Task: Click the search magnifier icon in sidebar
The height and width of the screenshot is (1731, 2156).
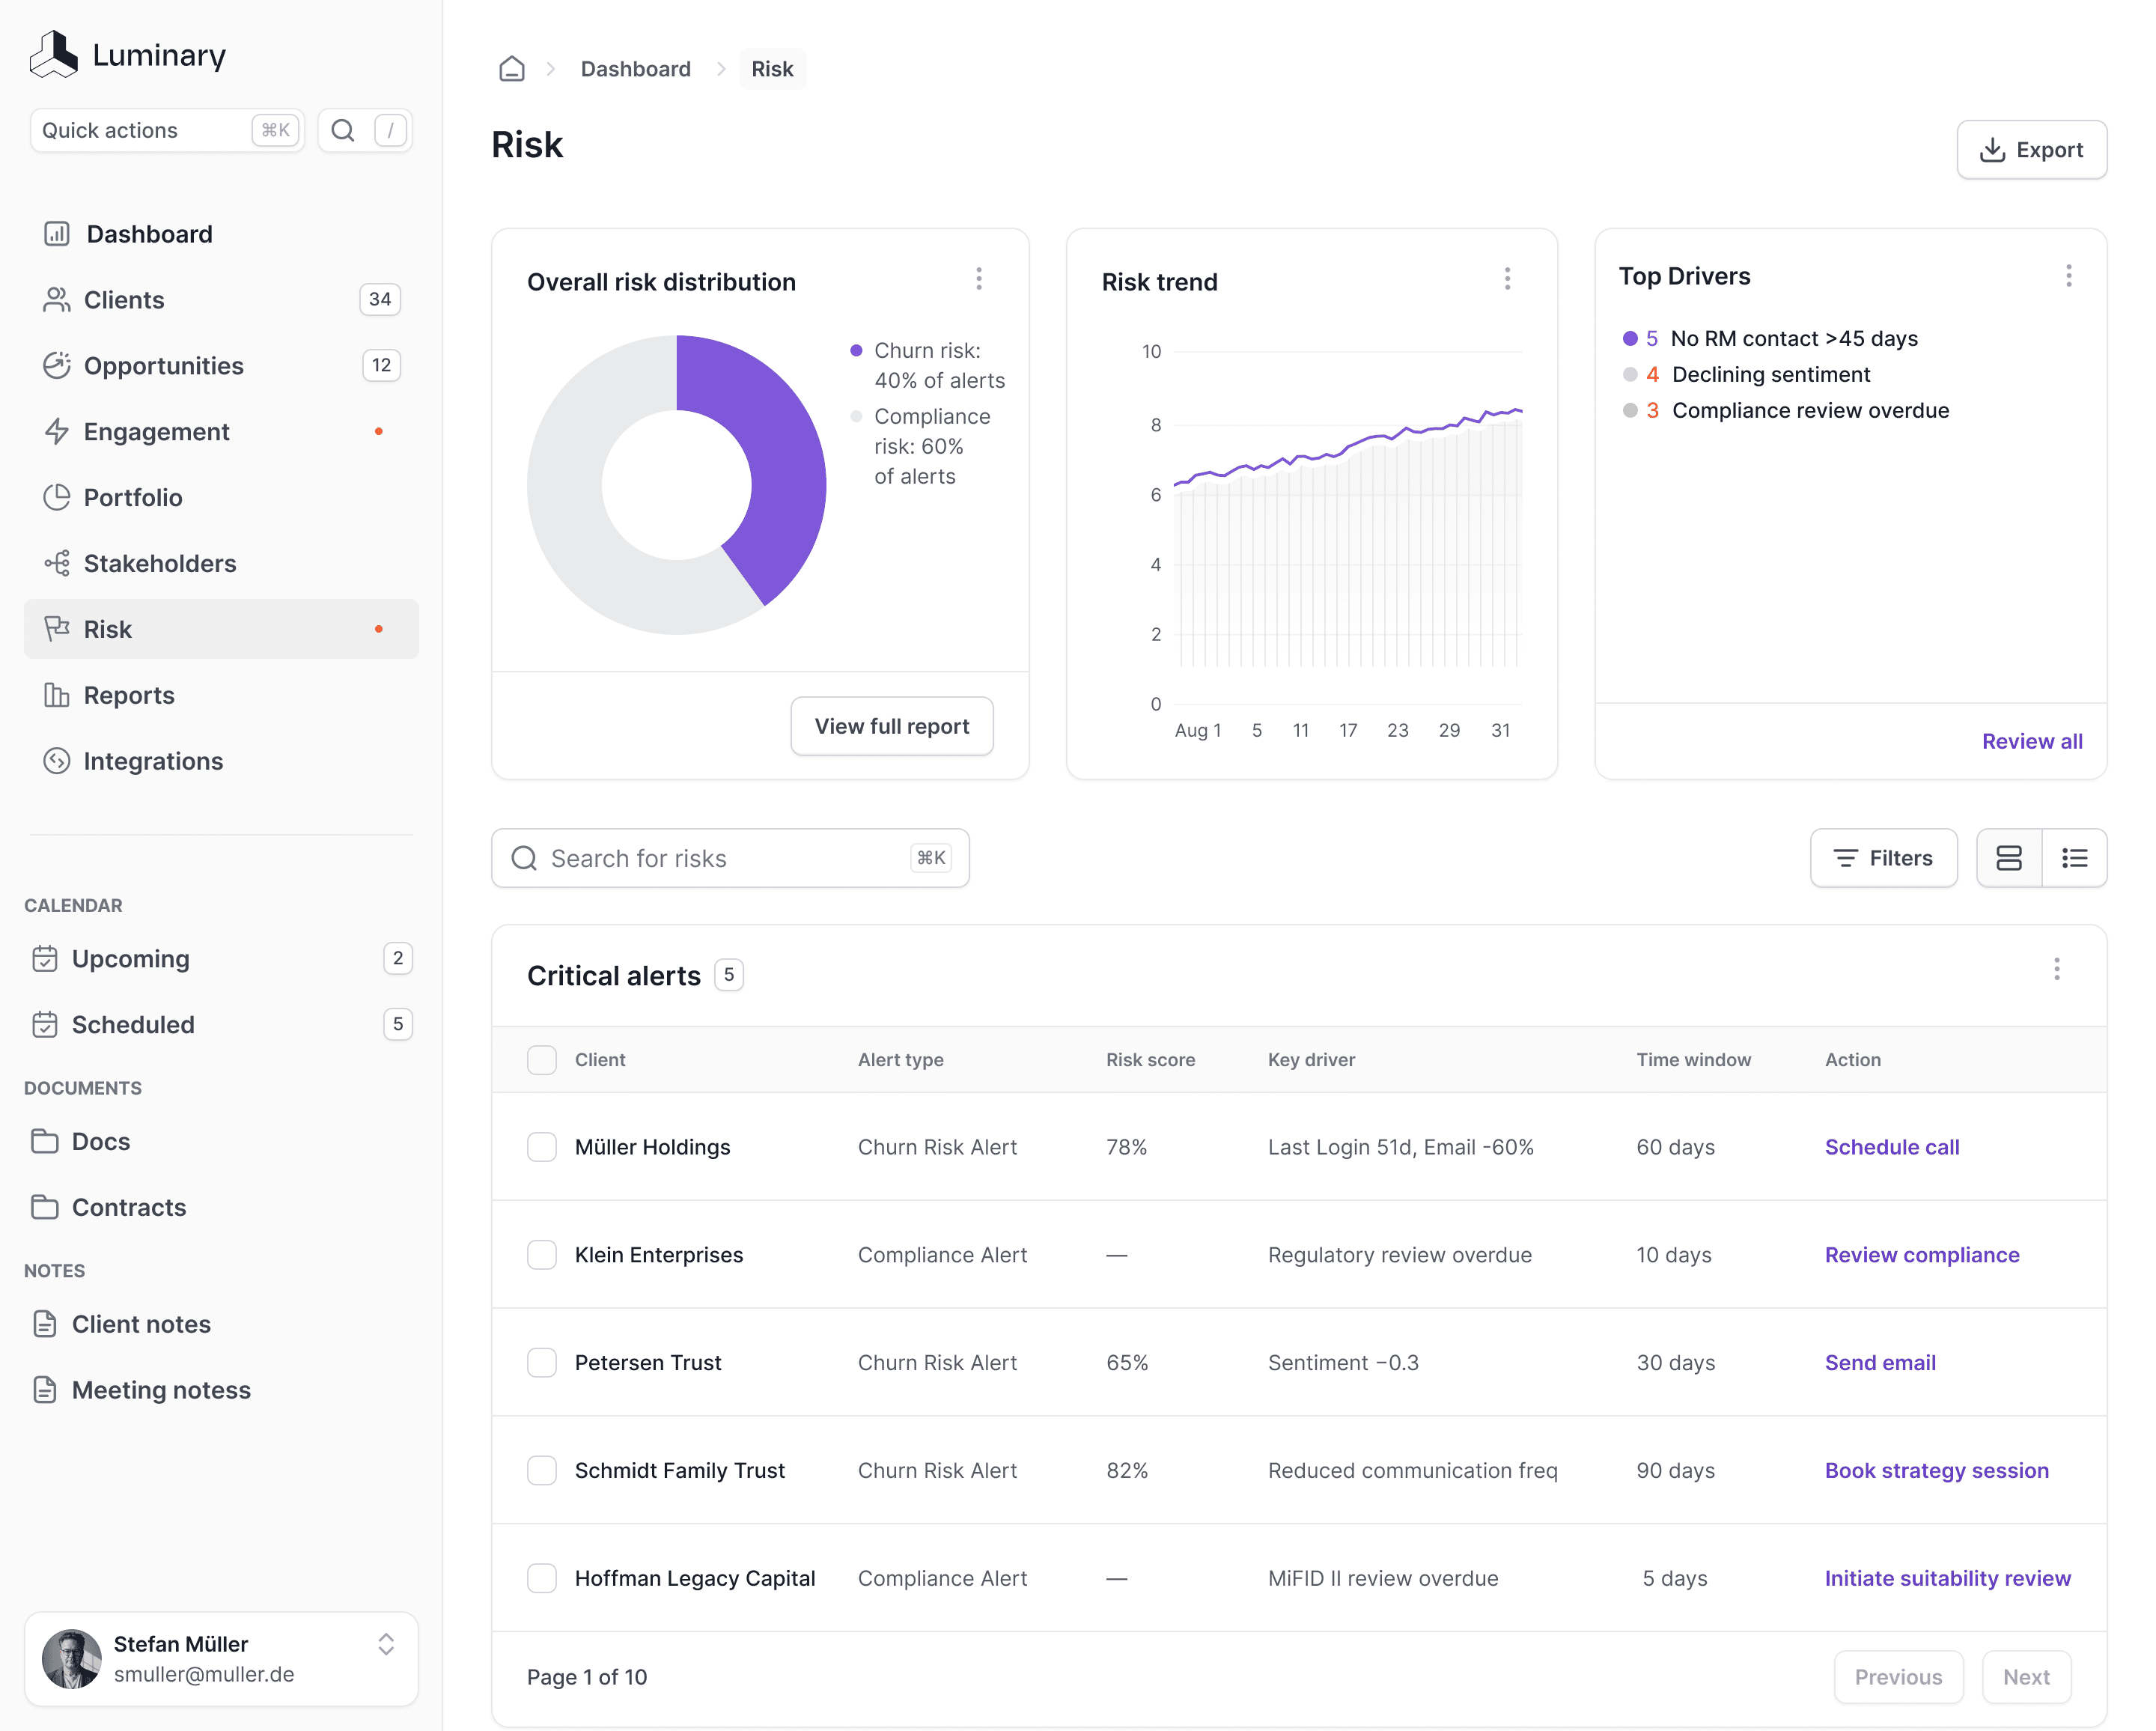Action: click(343, 130)
